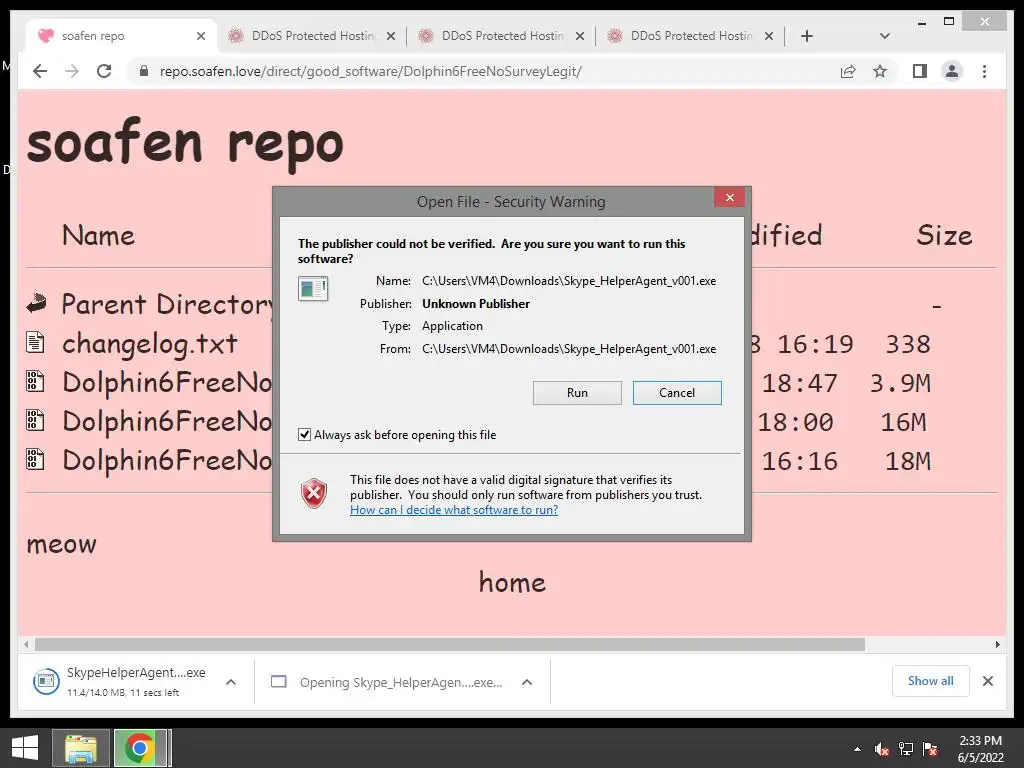Click the home link at page bottom

pos(512,583)
